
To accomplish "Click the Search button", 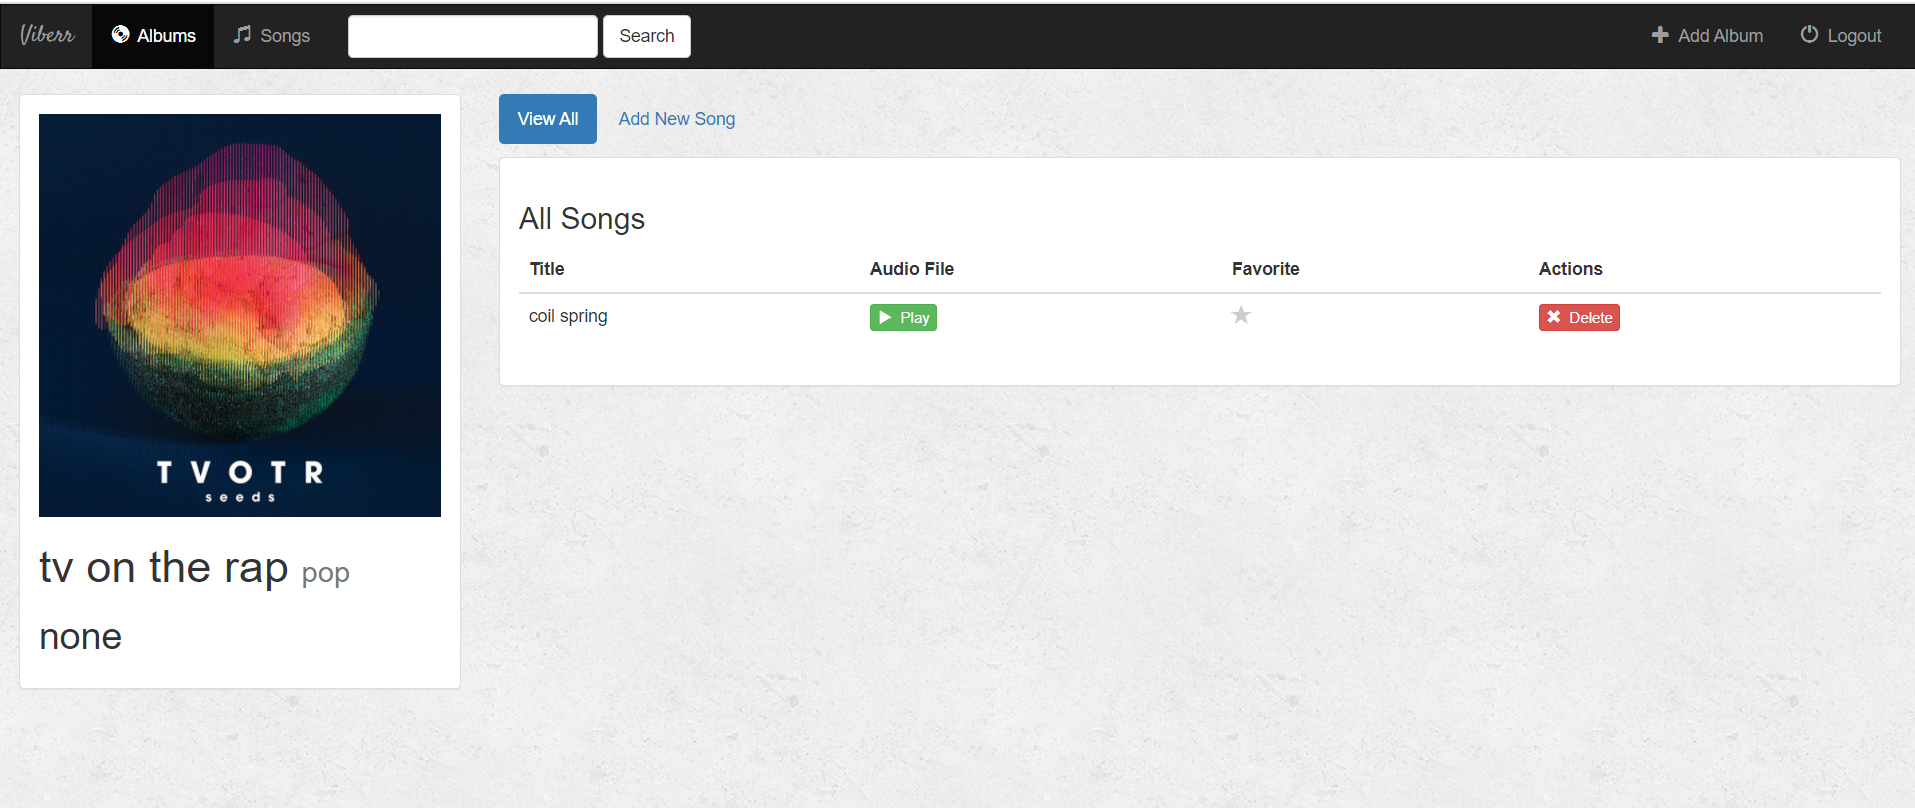I will (646, 36).
